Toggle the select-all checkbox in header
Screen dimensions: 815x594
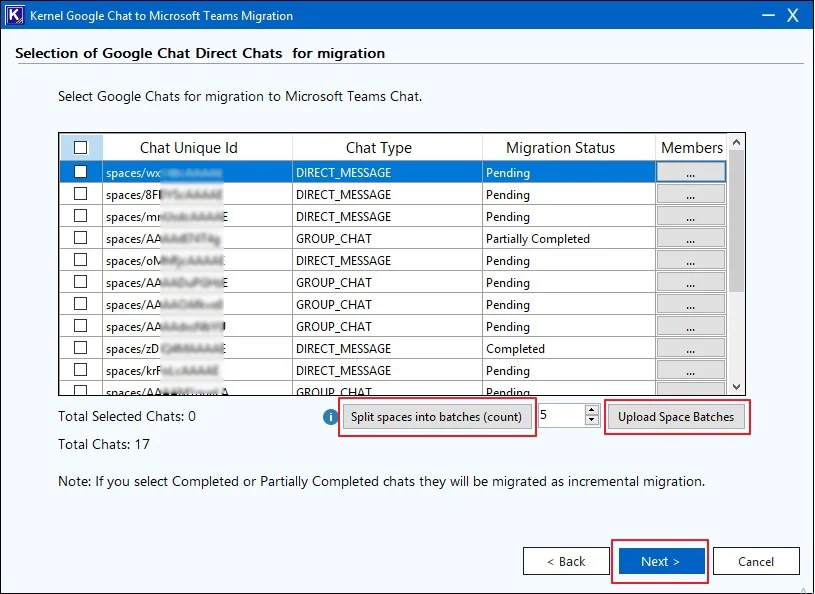pyautogui.click(x=81, y=148)
